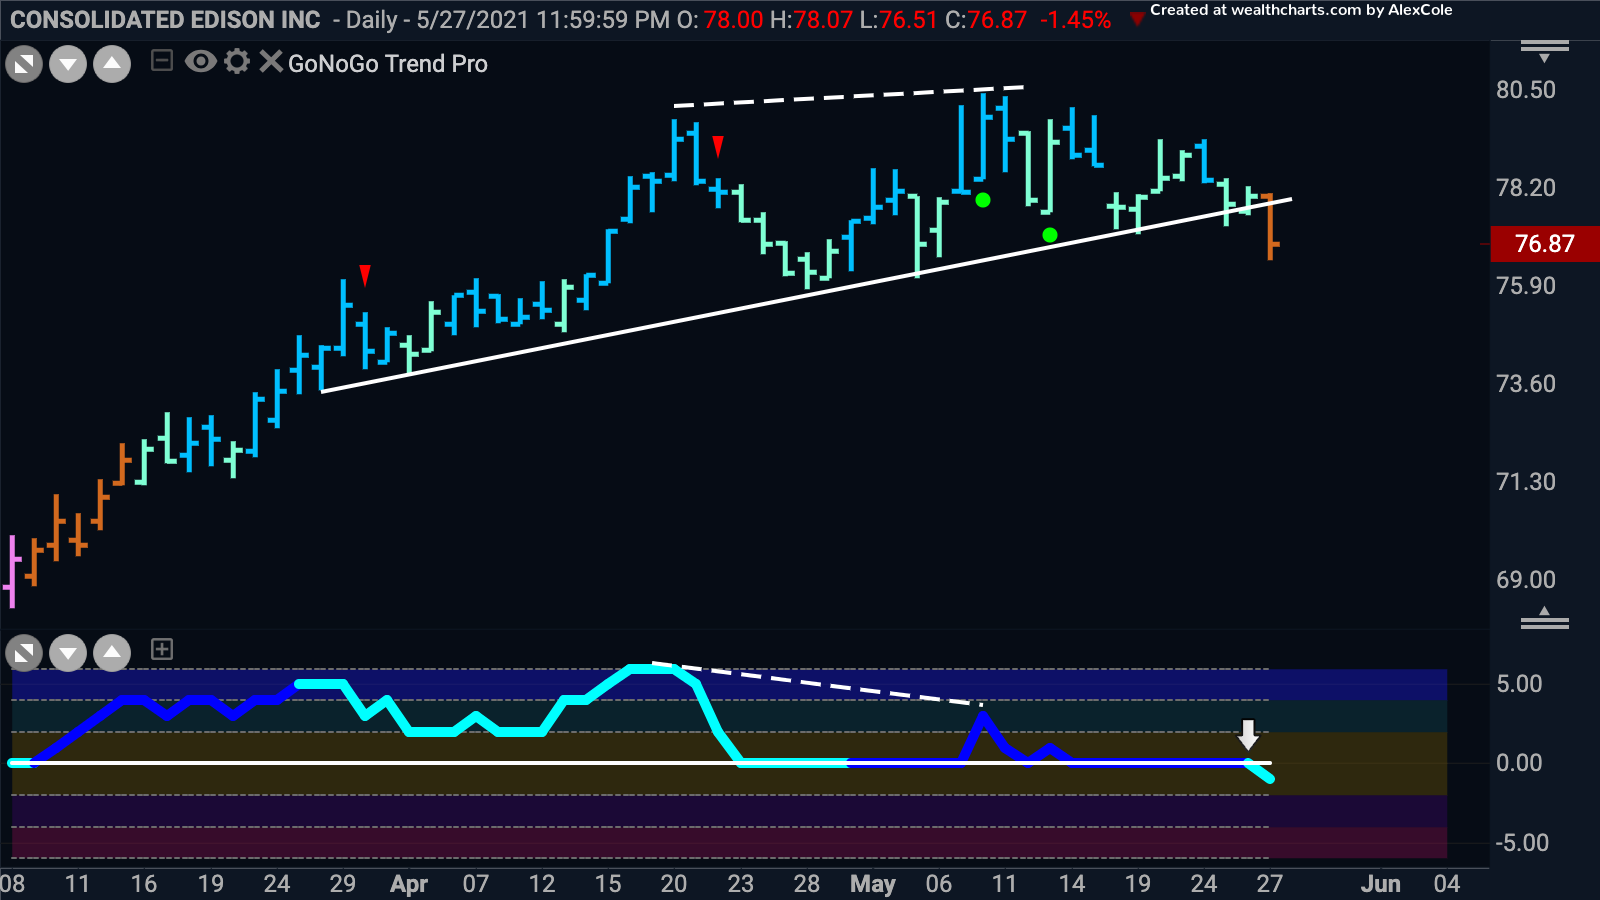
Task: Move the main chart pane up
Action: tap(112, 65)
